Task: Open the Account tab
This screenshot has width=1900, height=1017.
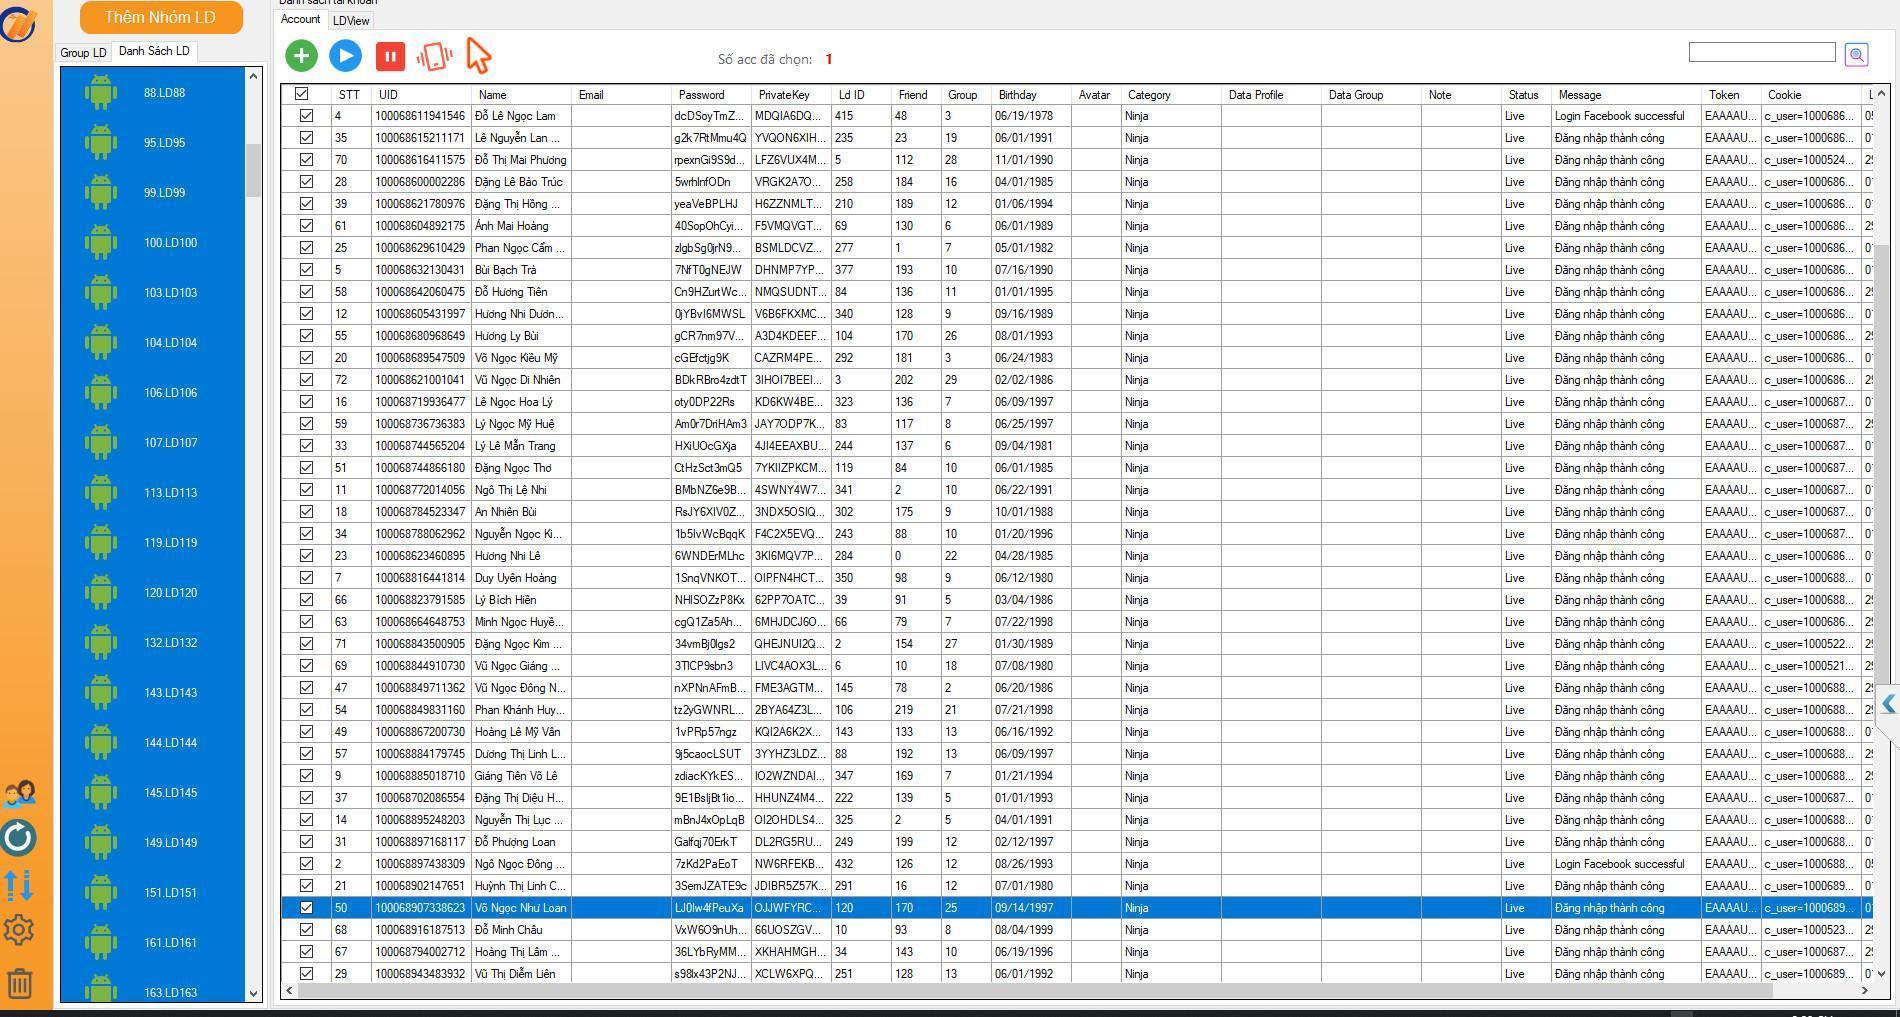Action: (300, 19)
